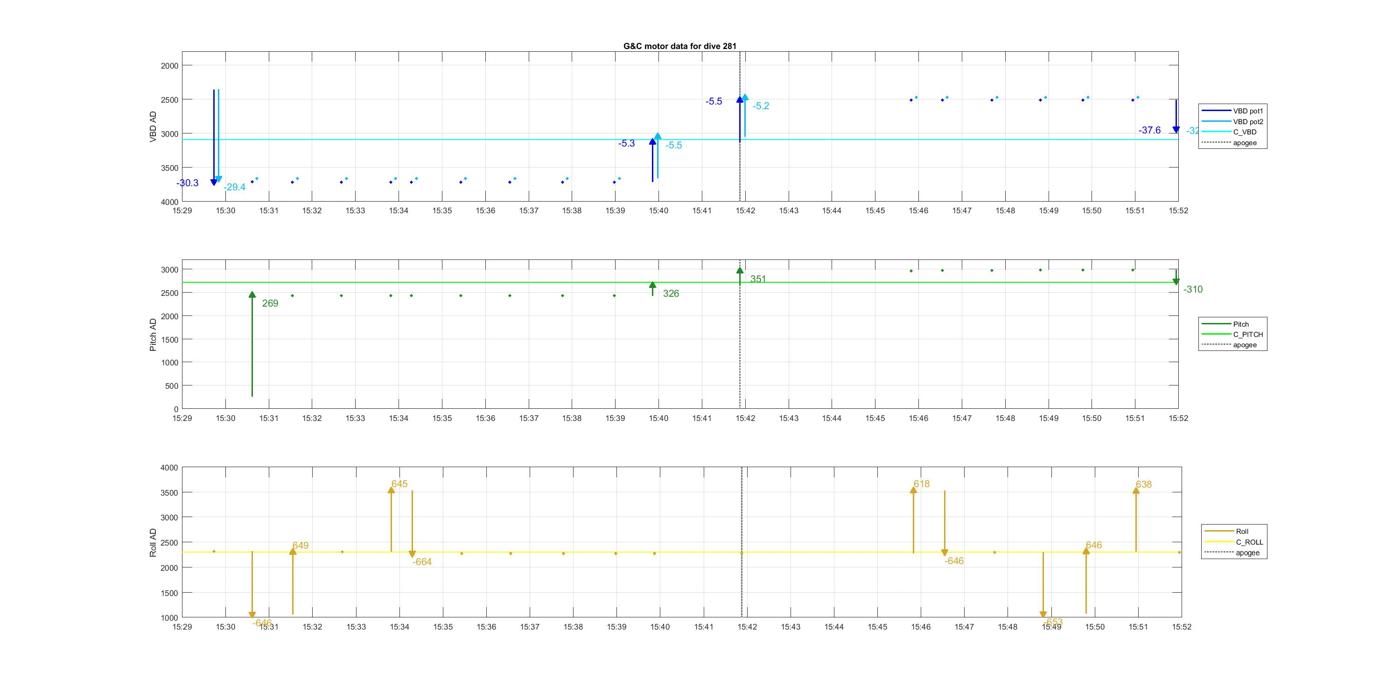Click the '638' roll annotation
Screen dimensions: 1400x693
coord(1143,485)
